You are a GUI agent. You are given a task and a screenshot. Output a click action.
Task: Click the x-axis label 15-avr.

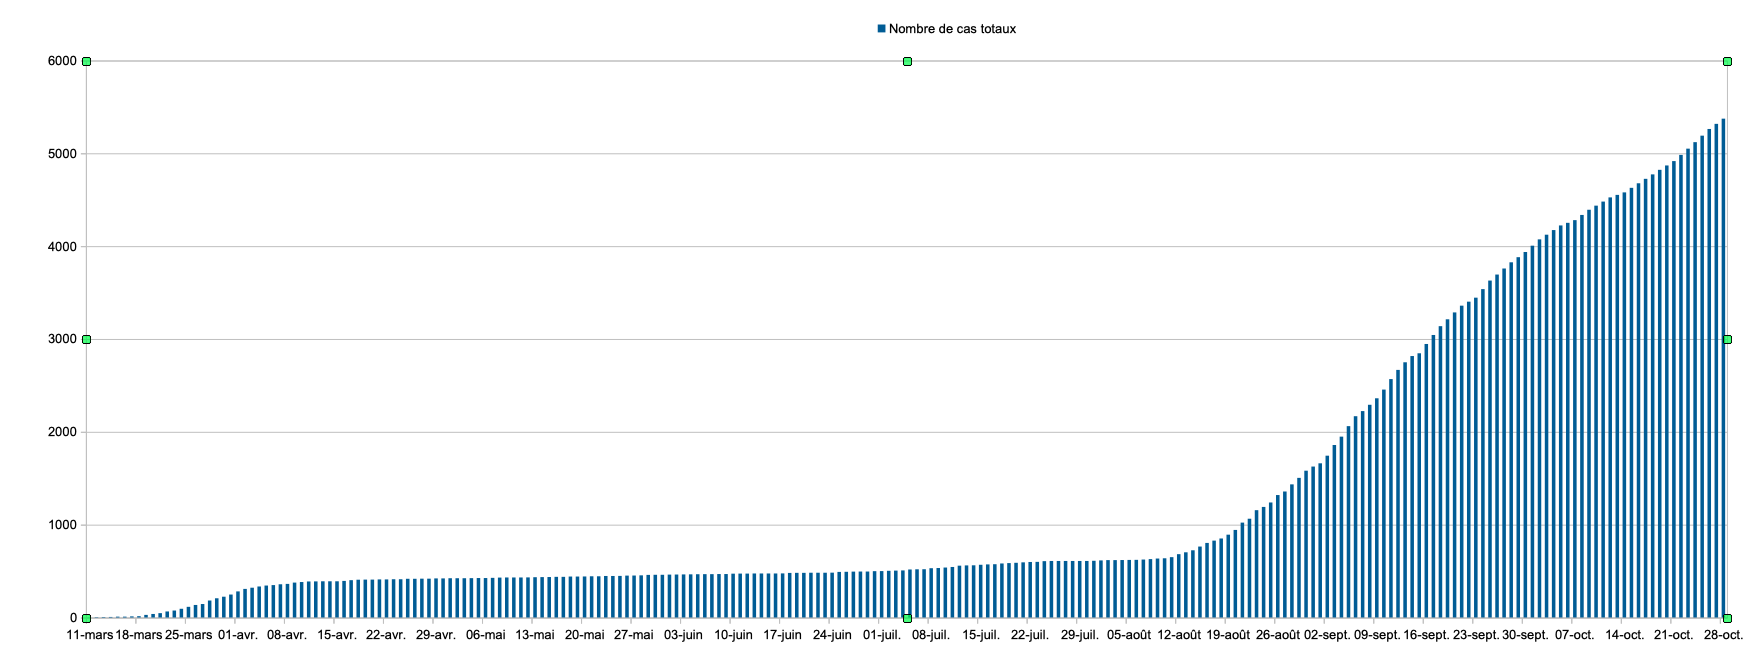(x=337, y=635)
